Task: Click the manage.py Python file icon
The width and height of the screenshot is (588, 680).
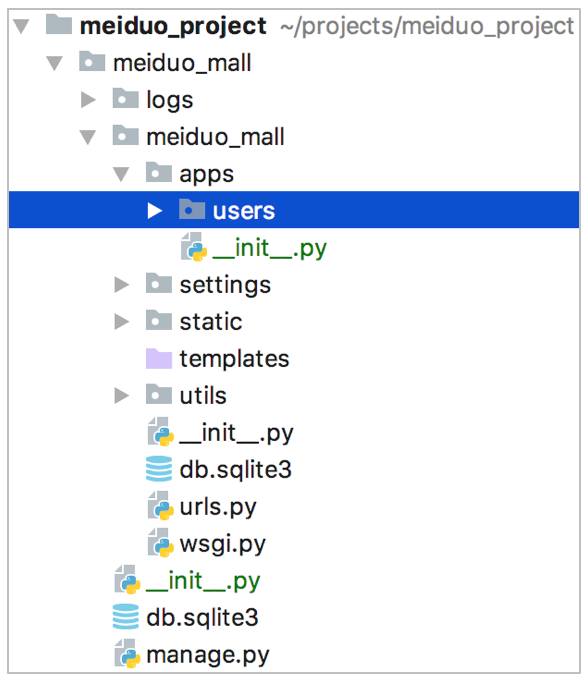Action: pos(127,654)
